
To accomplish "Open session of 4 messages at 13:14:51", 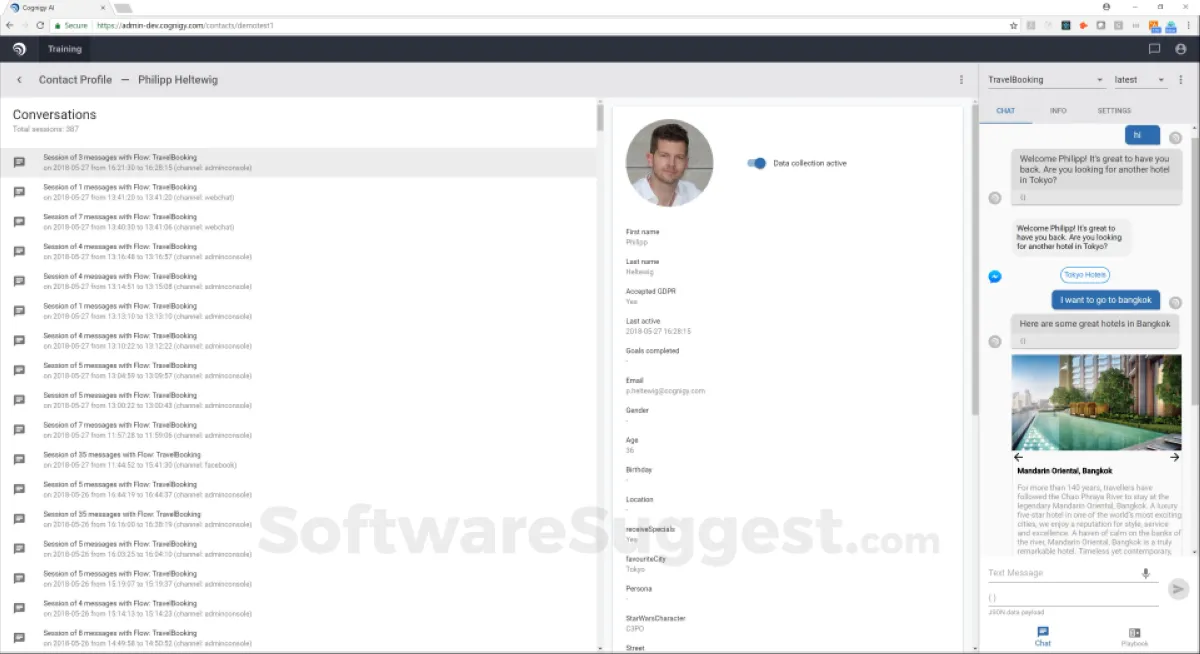I will (298, 281).
